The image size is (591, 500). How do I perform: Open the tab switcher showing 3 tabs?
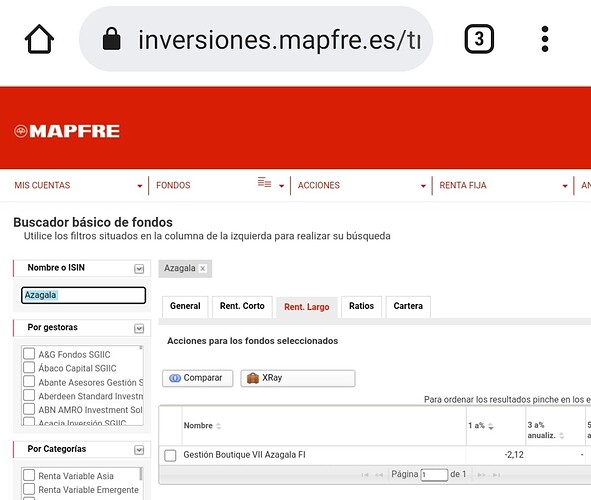pos(479,39)
